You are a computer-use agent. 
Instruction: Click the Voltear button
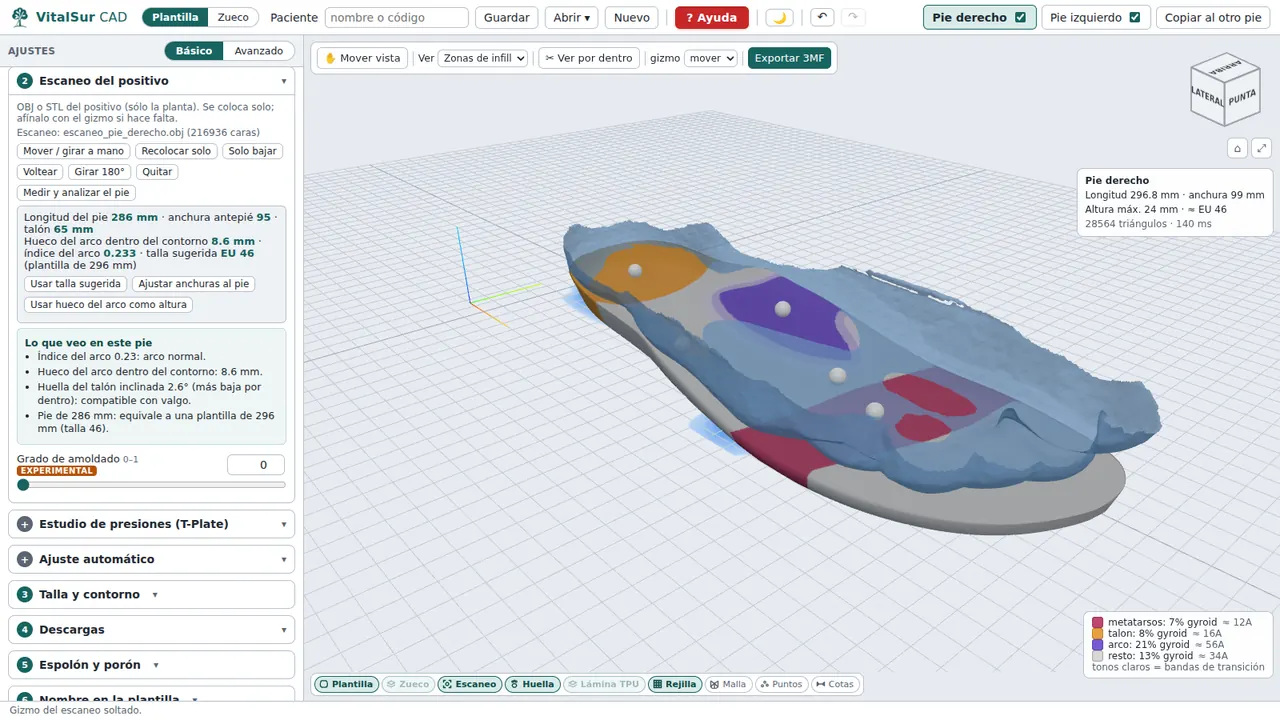pos(40,172)
